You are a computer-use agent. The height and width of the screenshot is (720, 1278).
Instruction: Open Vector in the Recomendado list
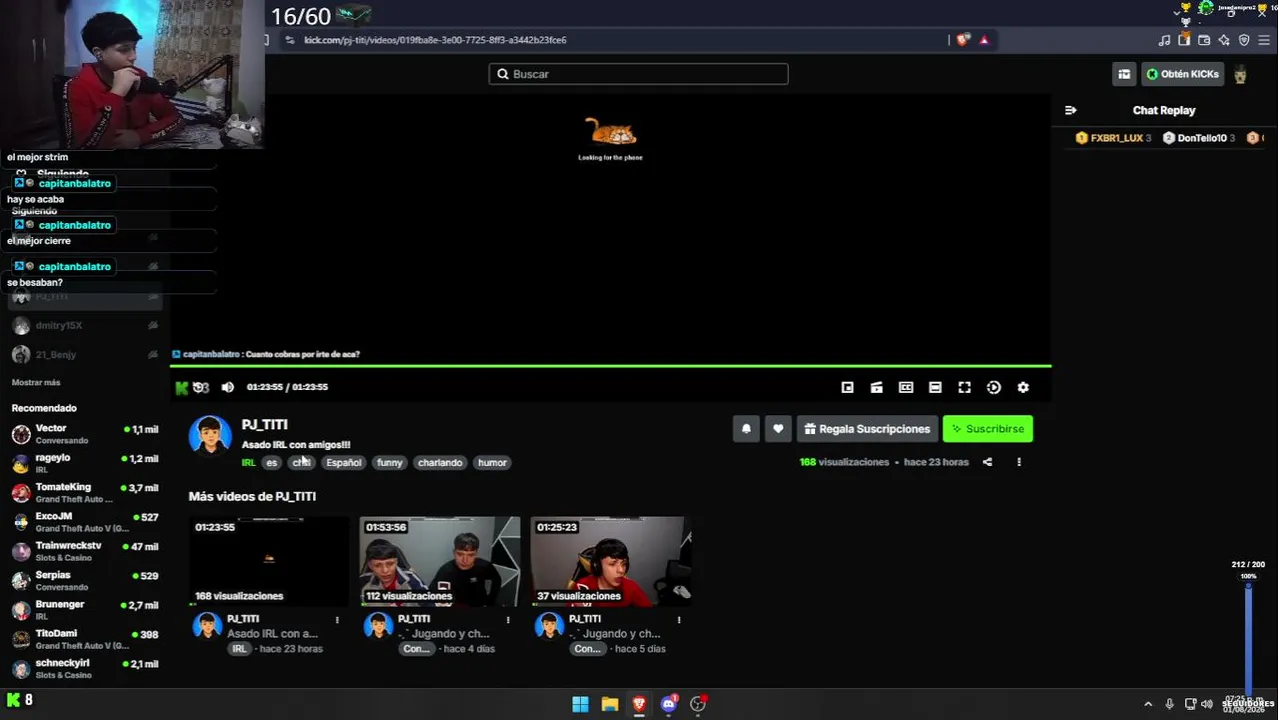(x=85, y=434)
